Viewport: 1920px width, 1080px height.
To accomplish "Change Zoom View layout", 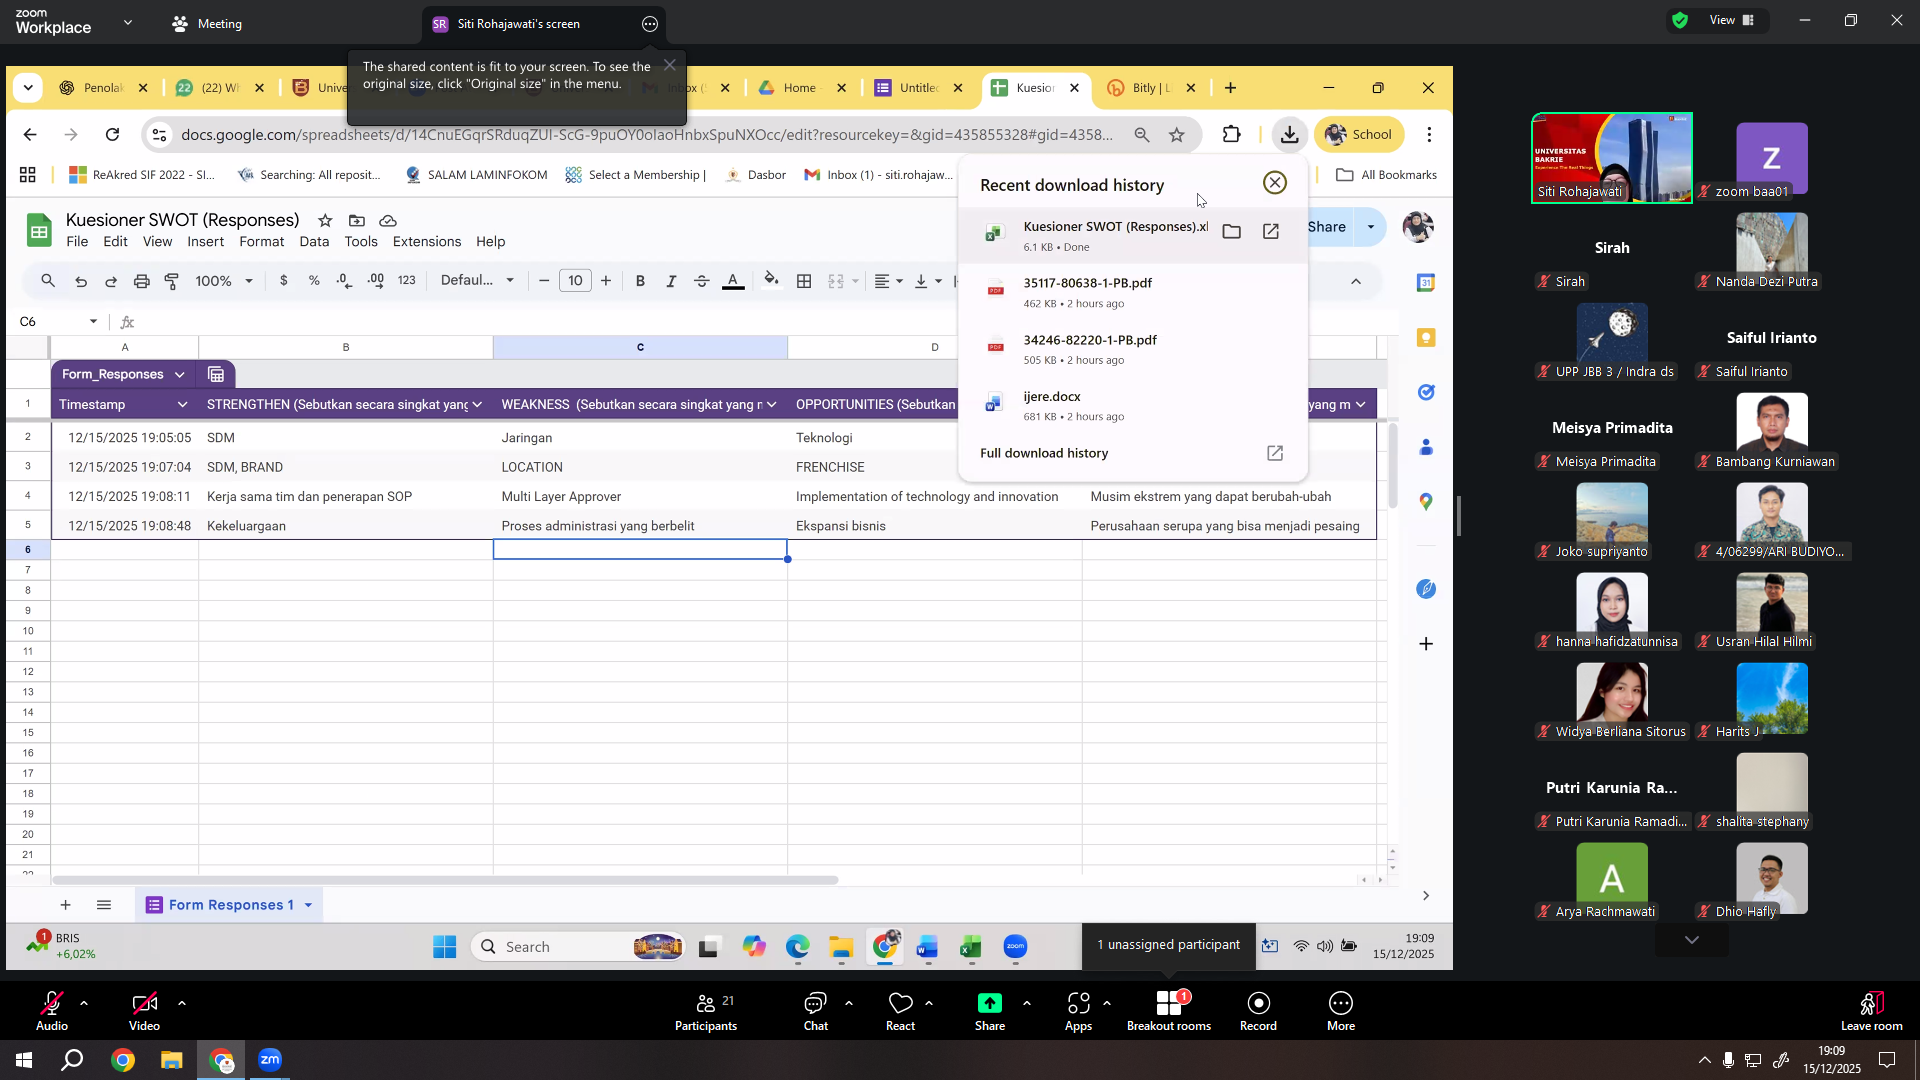I will click(1732, 20).
